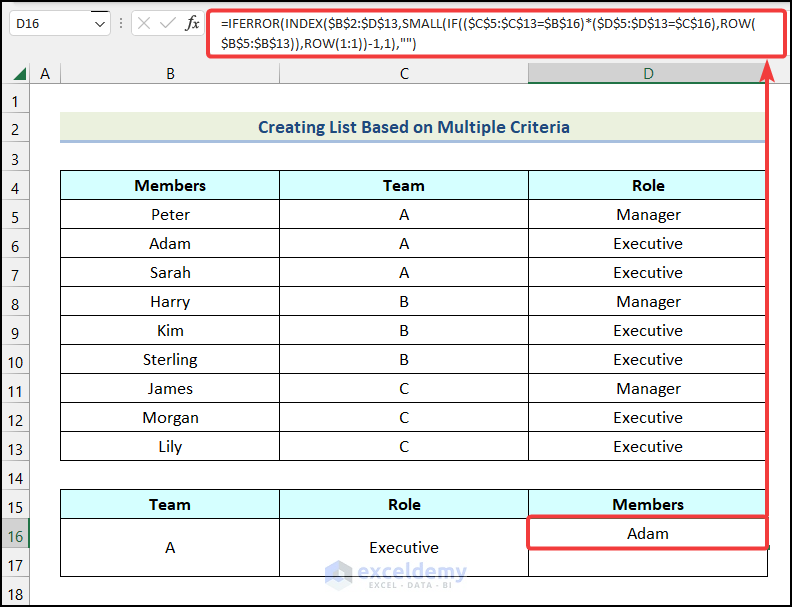
Task: Click the title Creating List Based on Multiple Criteria
Action: (x=413, y=127)
